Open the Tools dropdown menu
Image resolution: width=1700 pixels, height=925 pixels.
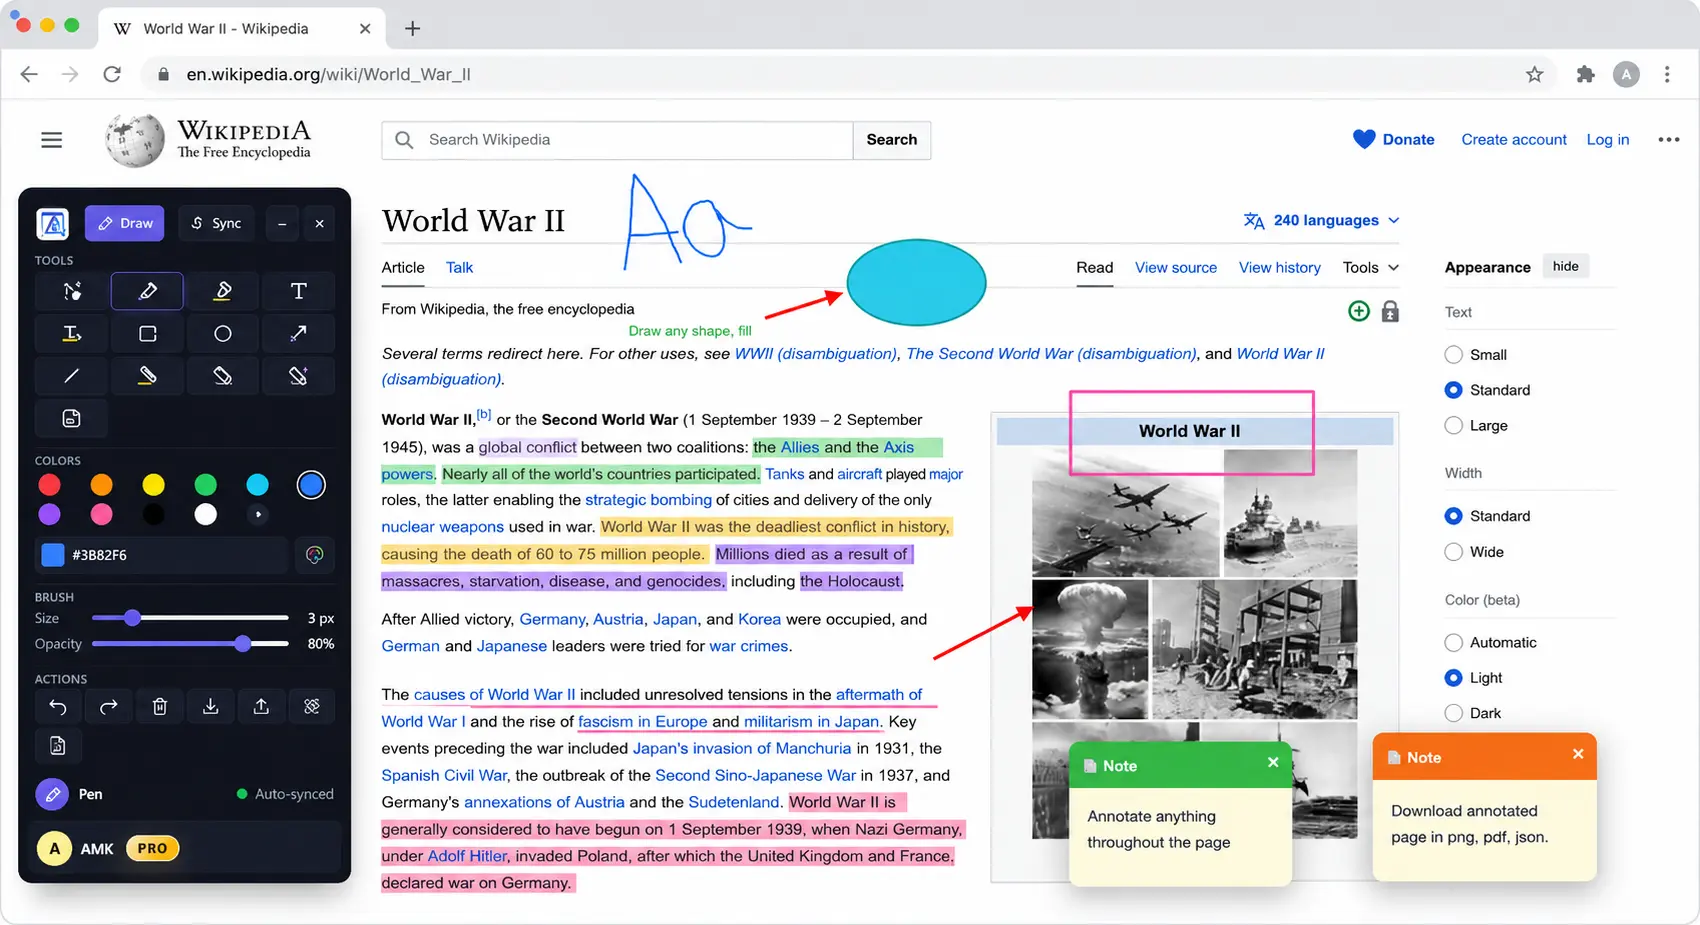coord(1371,267)
